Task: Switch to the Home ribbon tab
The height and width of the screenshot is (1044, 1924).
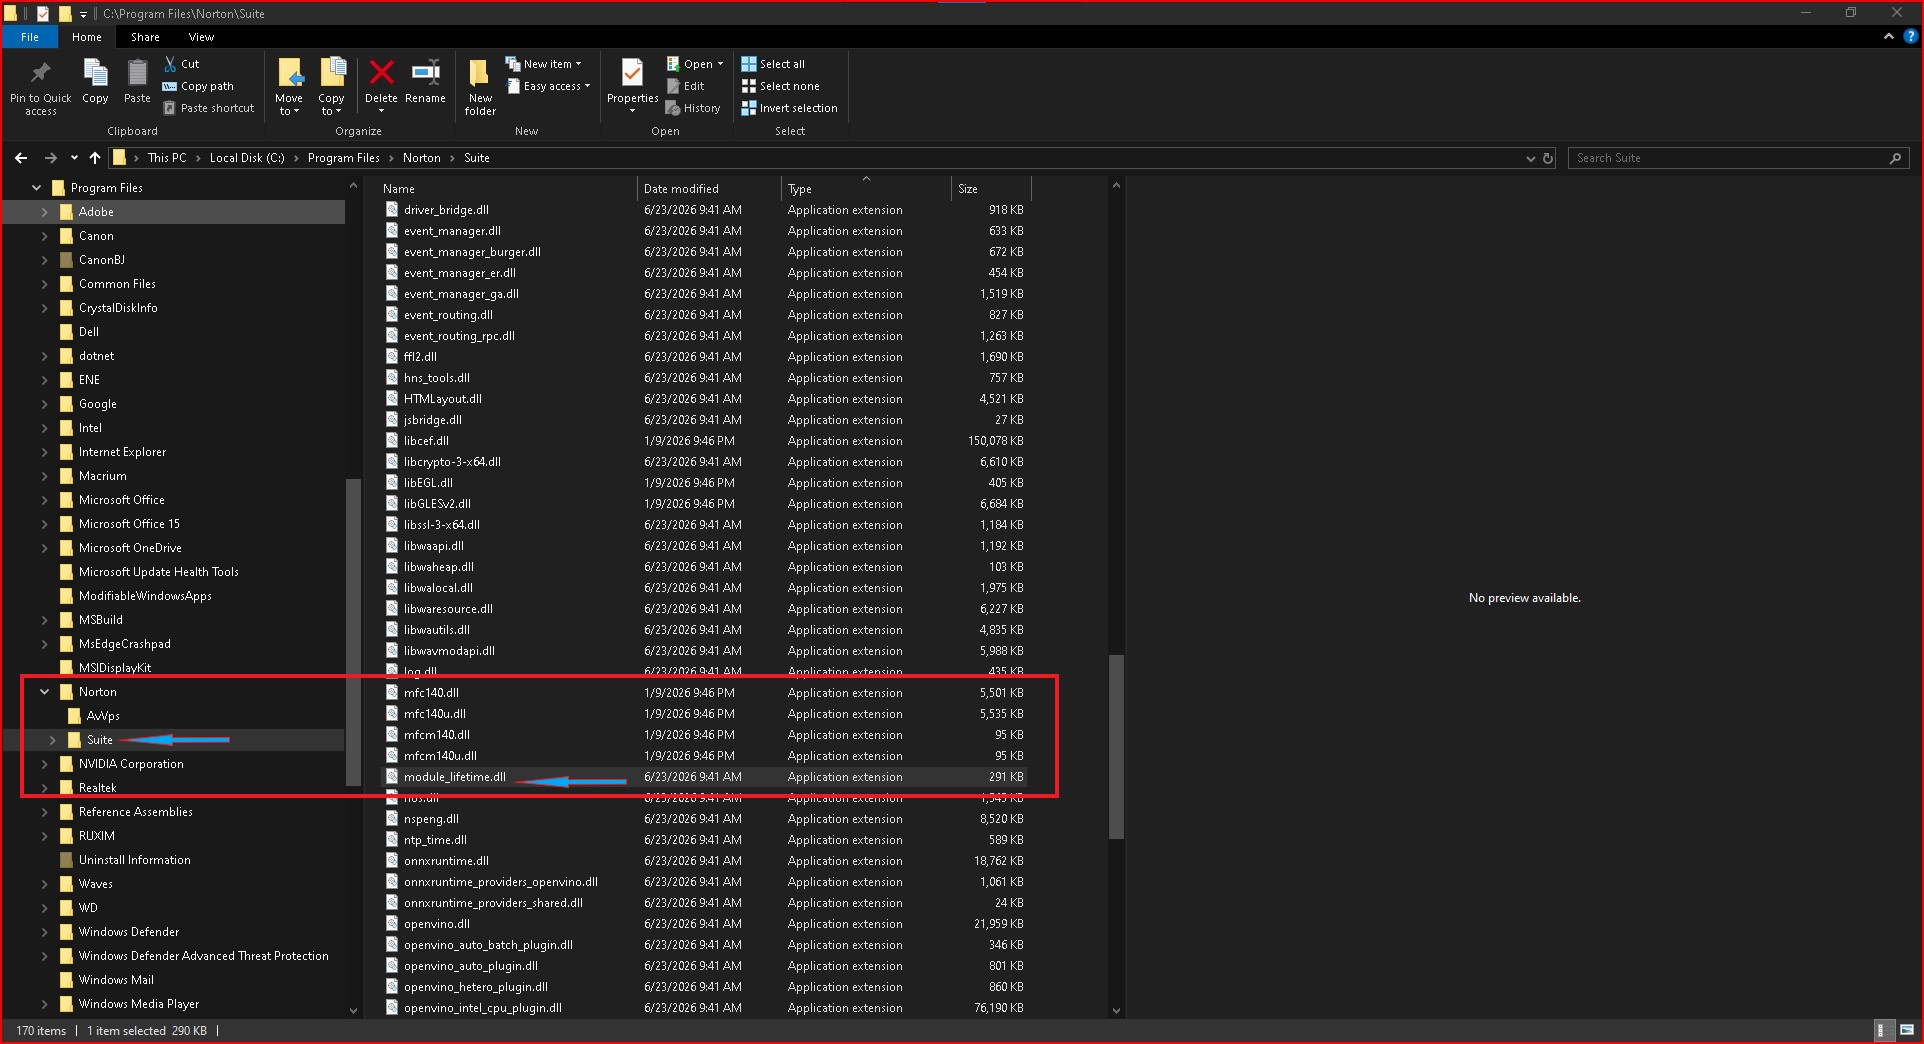Action: click(x=87, y=37)
